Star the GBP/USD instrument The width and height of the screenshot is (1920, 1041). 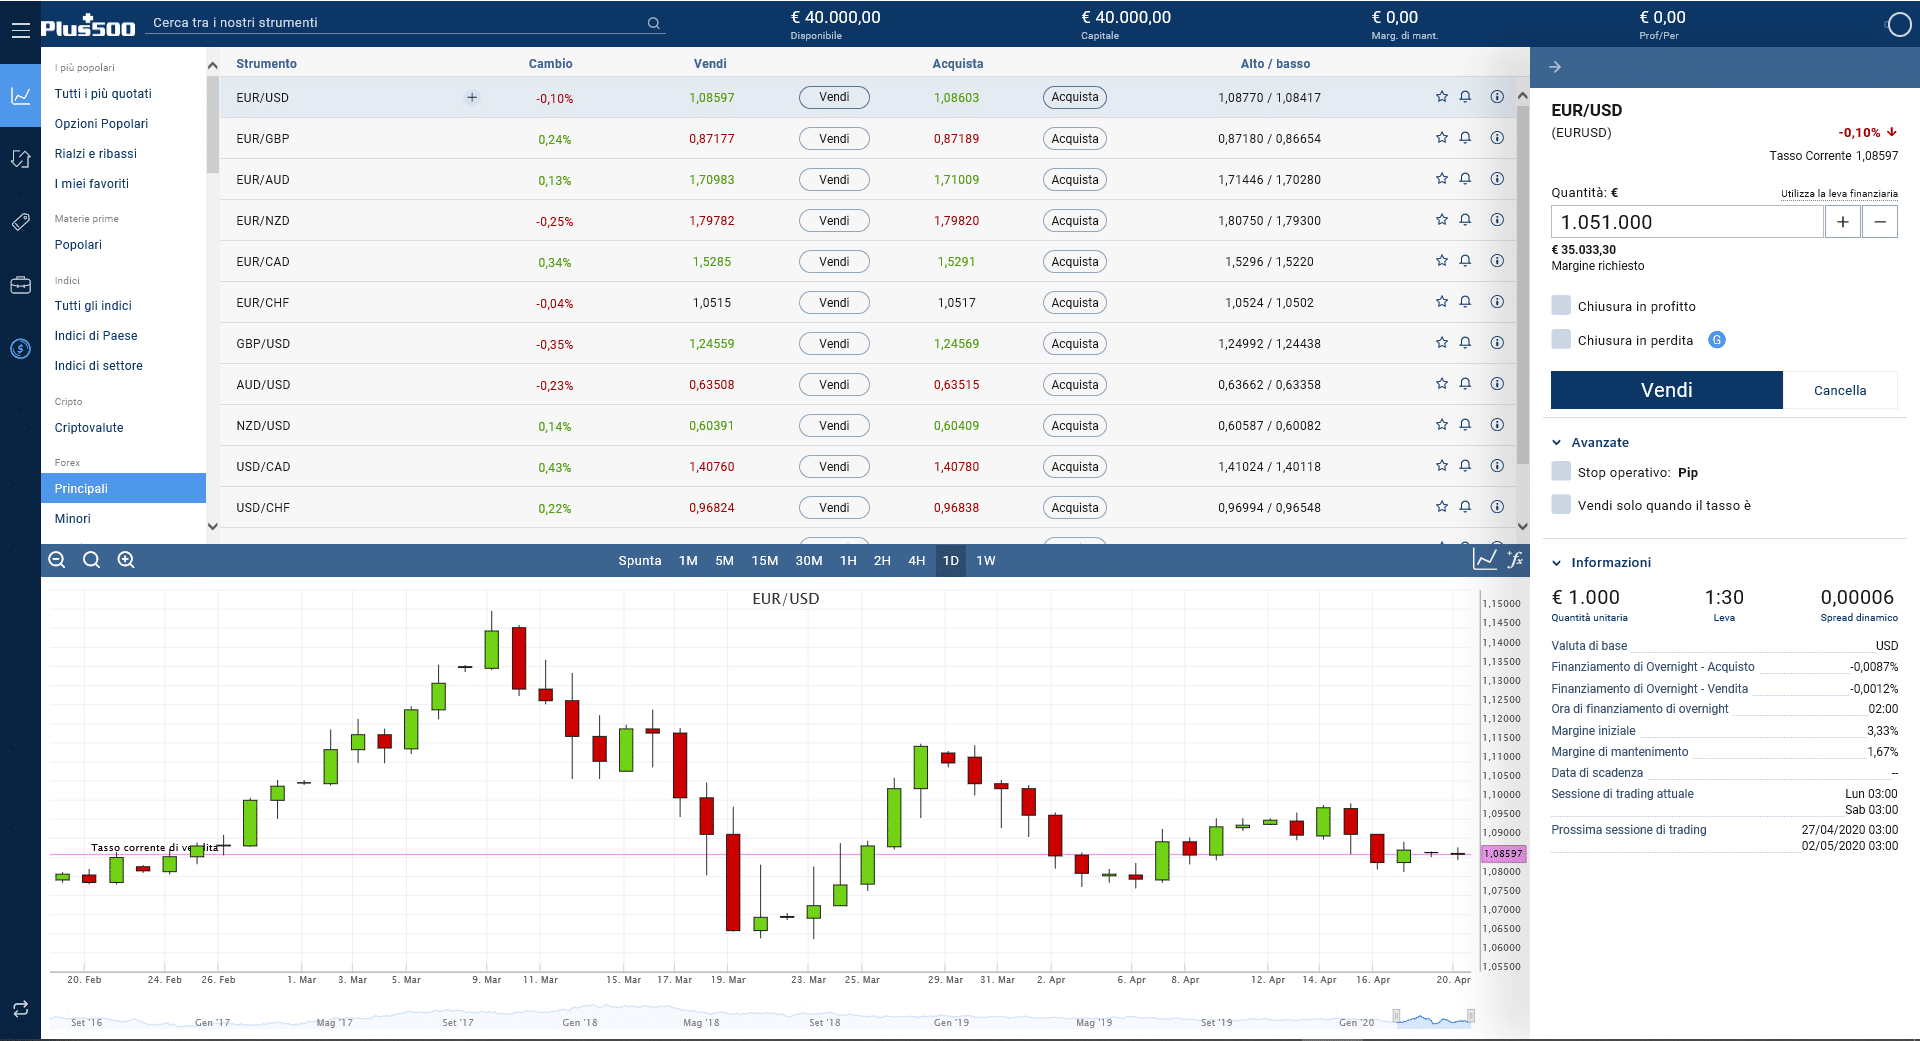[1441, 343]
